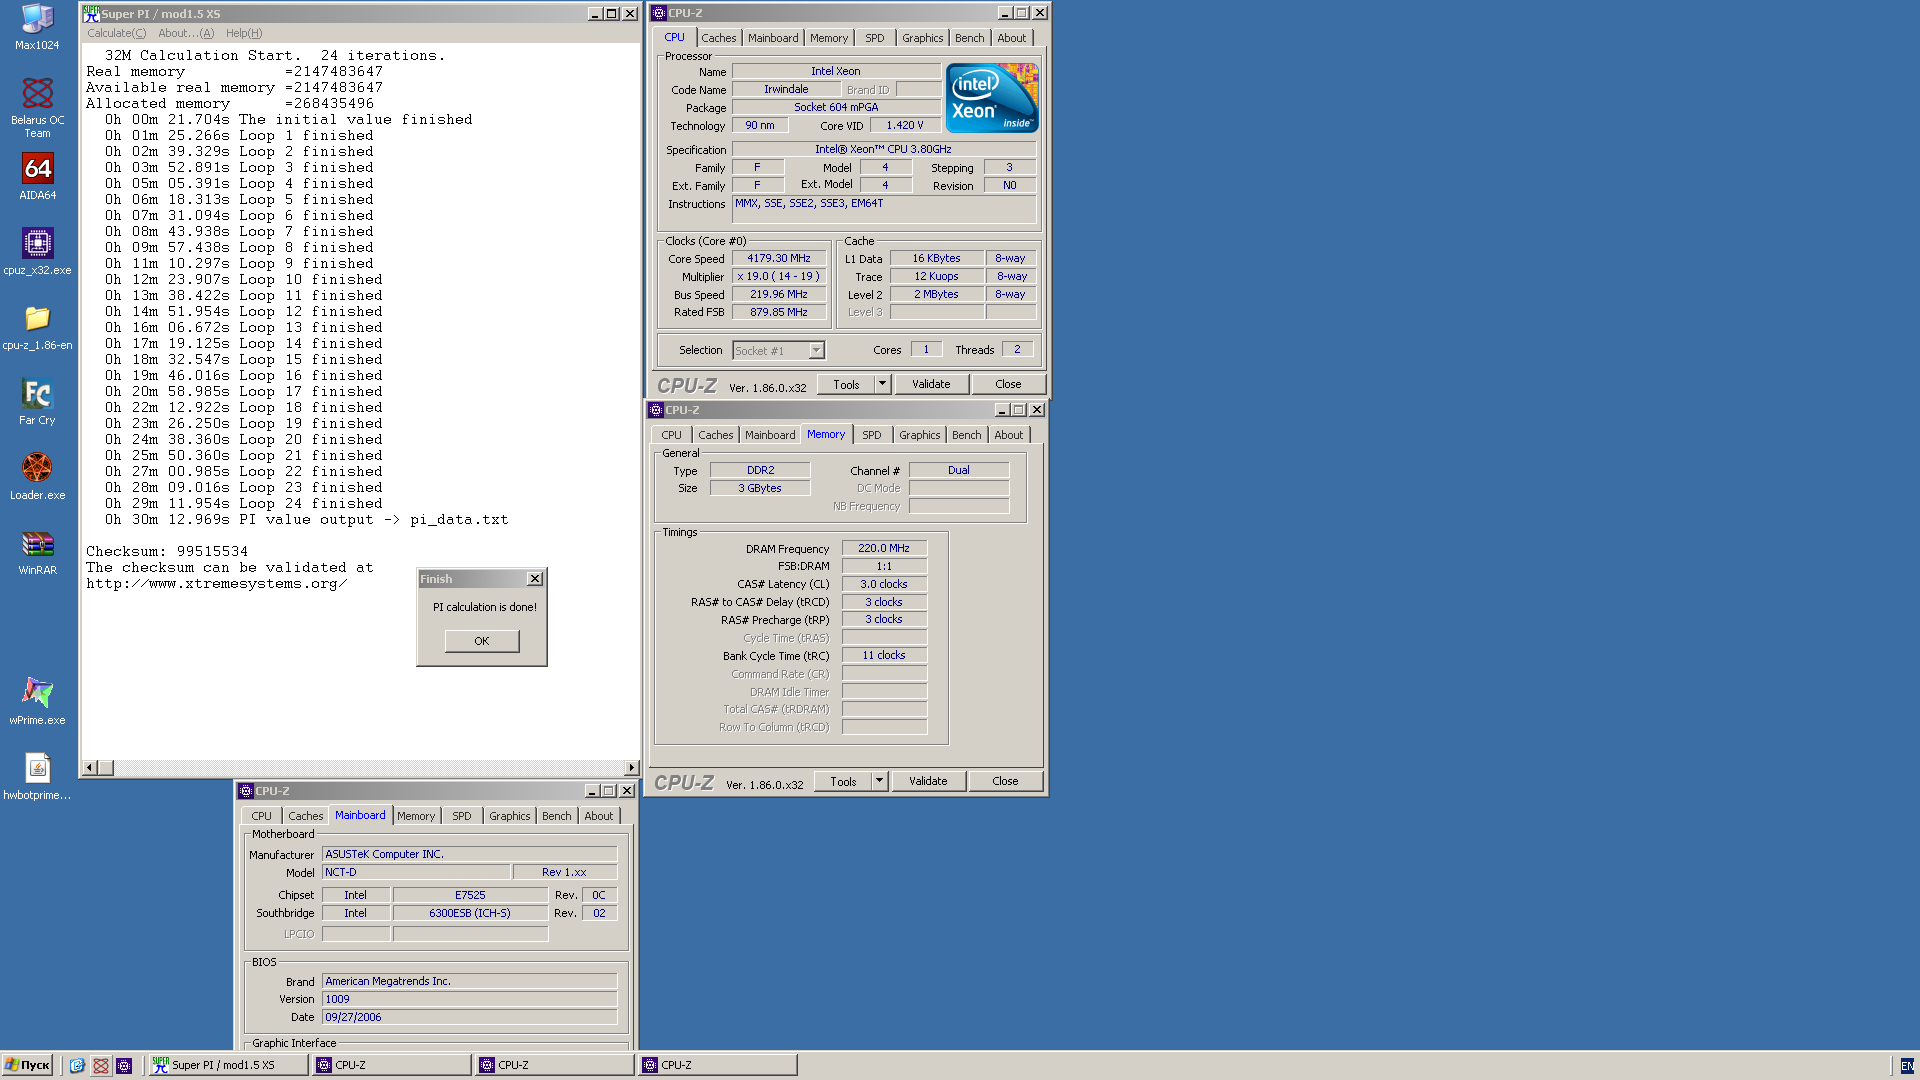
Task: Click the Start (Пуск) button
Action: (27, 1065)
